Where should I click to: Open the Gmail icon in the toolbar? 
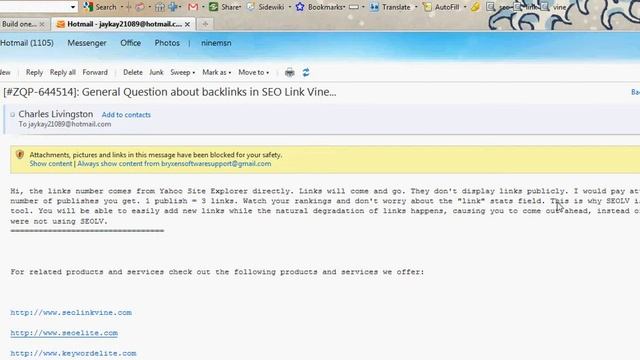[x=193, y=7]
